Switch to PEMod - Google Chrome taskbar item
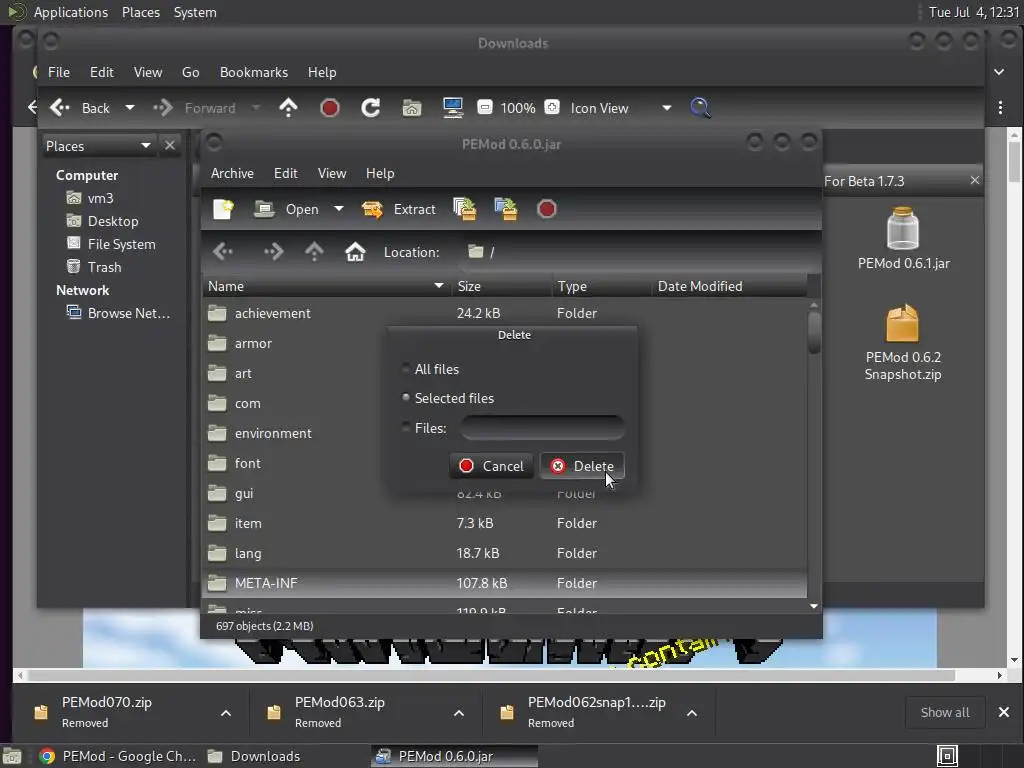Image resolution: width=1024 pixels, height=768 pixels. click(118, 756)
